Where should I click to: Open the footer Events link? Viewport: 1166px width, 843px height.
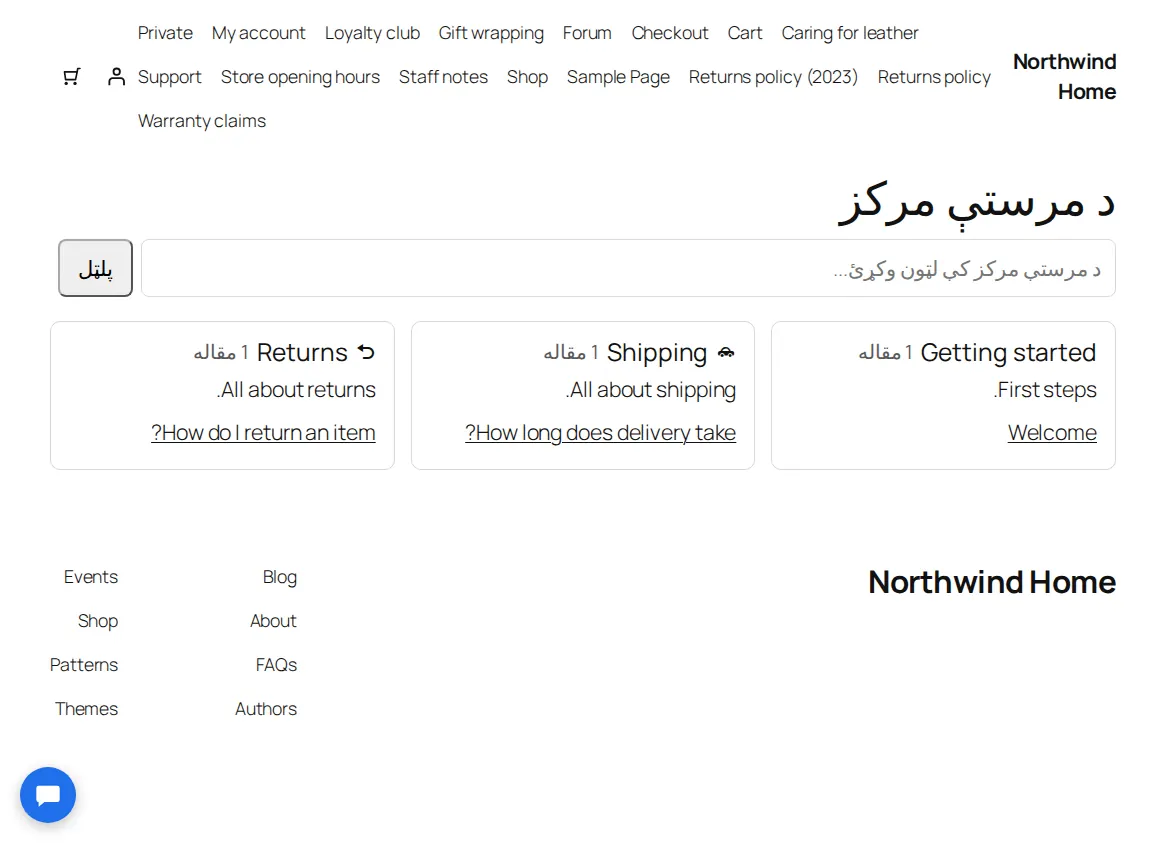(91, 577)
